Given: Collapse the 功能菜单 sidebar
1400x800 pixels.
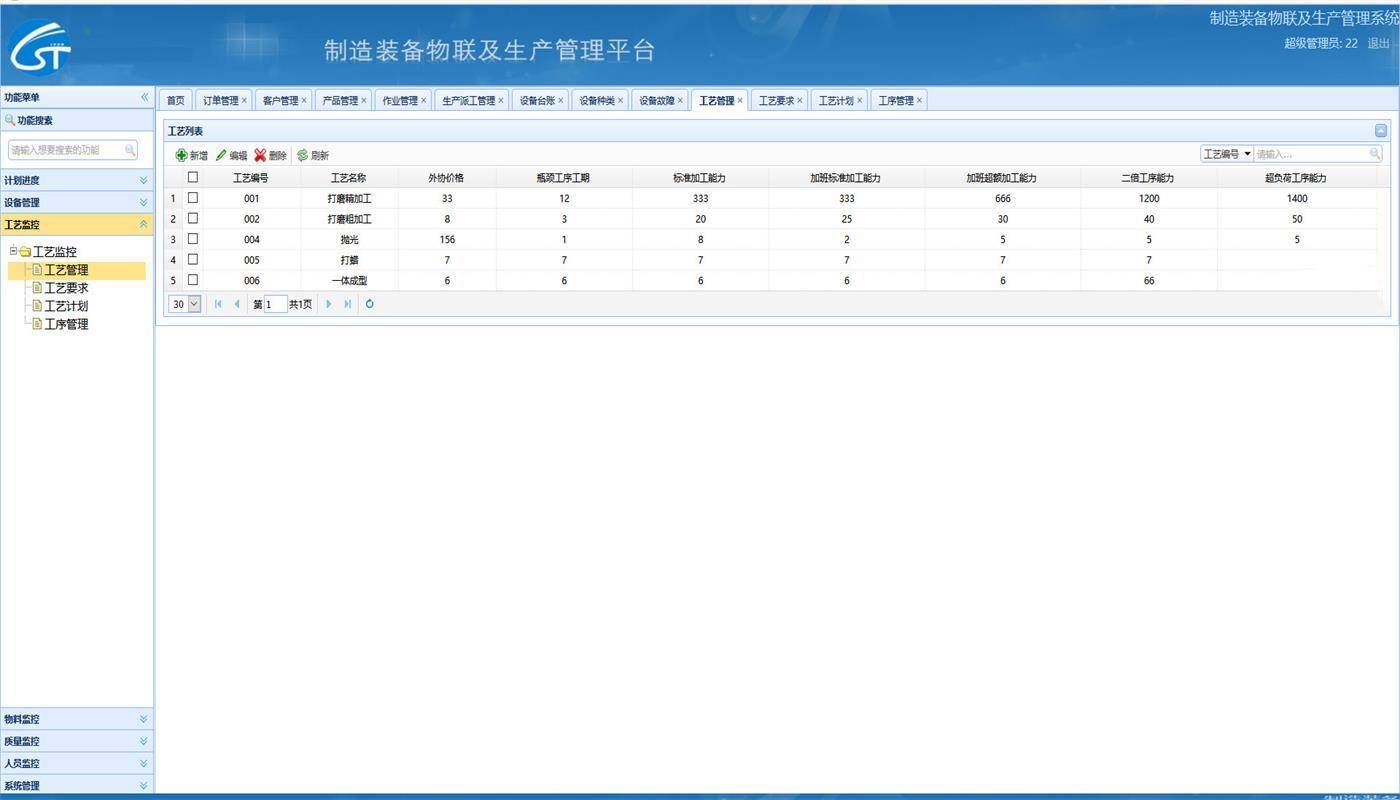Looking at the screenshot, I should pyautogui.click(x=144, y=97).
